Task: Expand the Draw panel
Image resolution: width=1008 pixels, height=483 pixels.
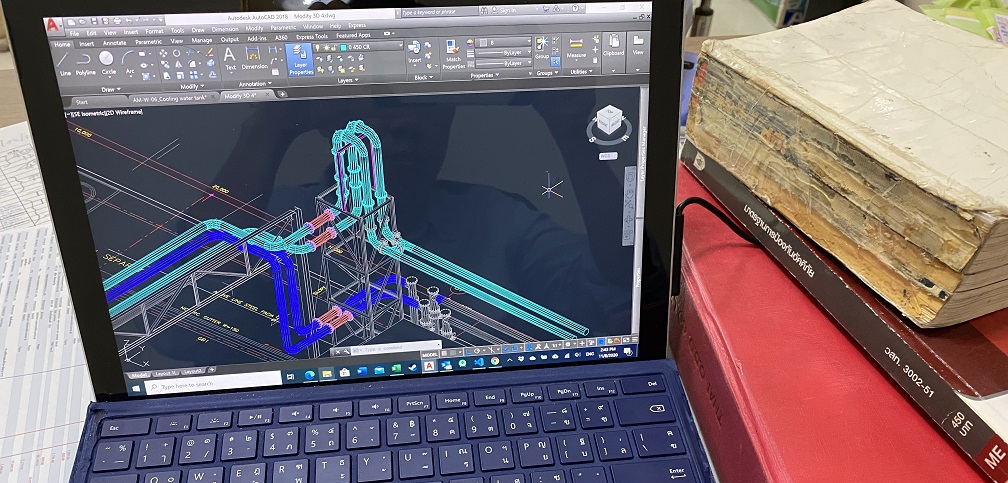Action: [x=111, y=89]
